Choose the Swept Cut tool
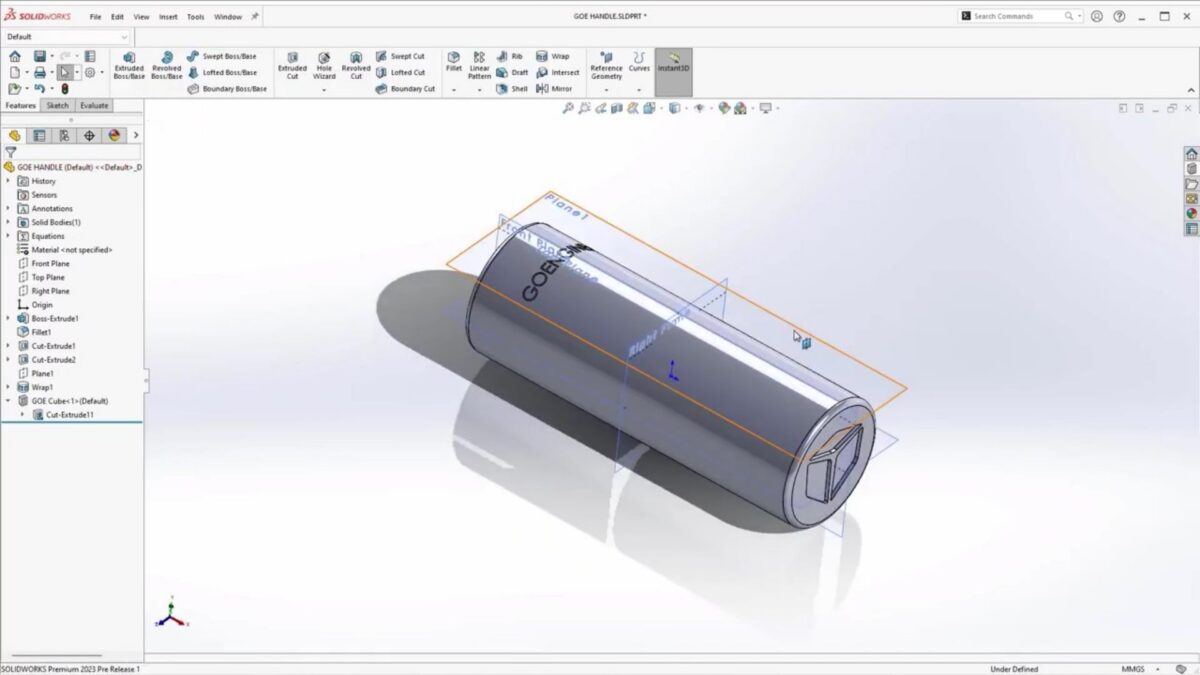 (400, 56)
